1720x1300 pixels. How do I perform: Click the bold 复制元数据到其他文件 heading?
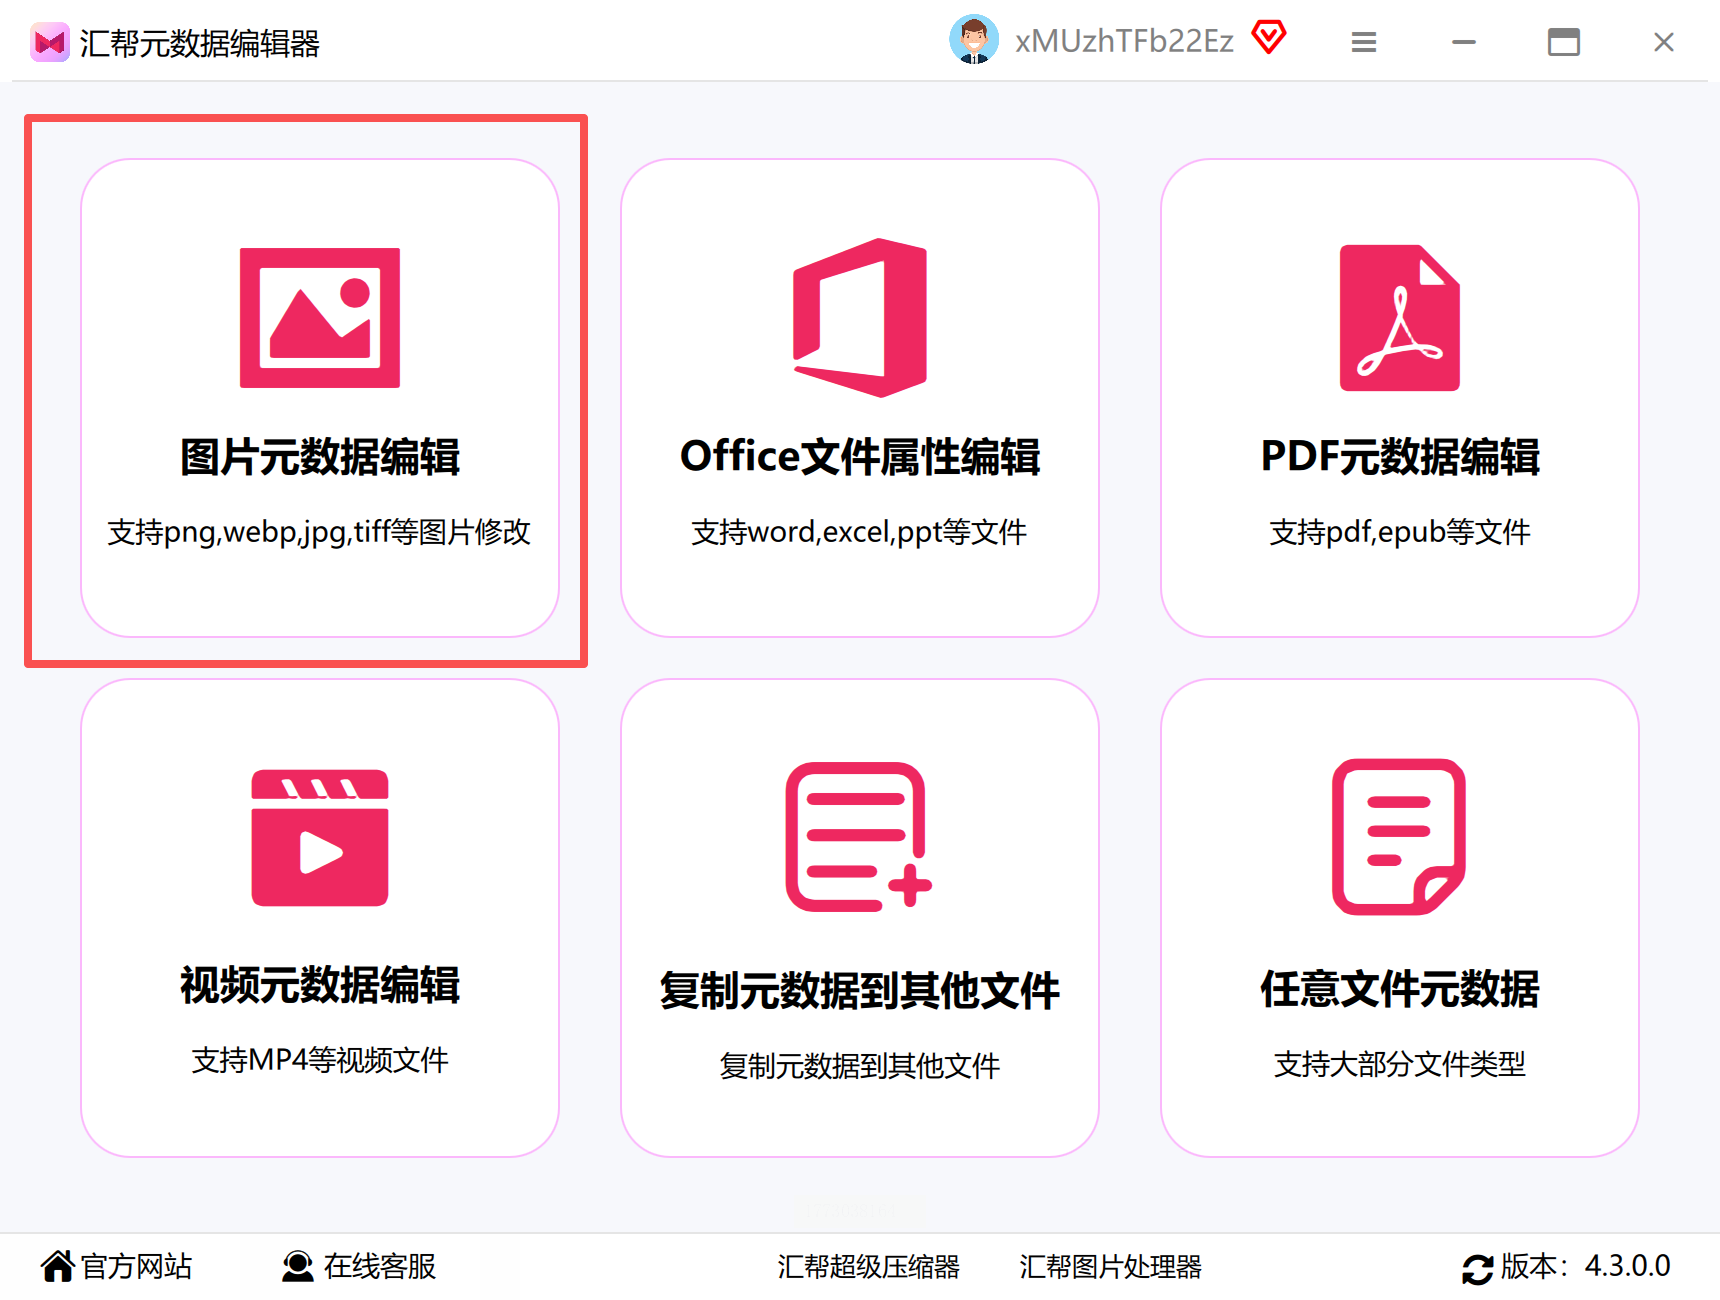point(860,991)
